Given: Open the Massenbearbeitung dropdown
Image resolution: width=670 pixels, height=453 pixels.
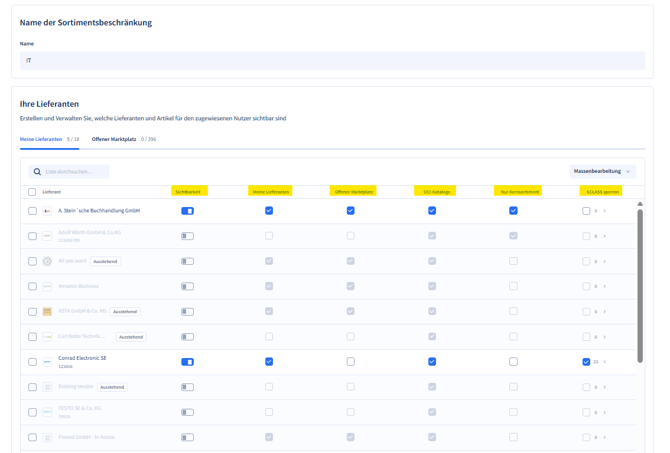Looking at the screenshot, I should point(602,172).
